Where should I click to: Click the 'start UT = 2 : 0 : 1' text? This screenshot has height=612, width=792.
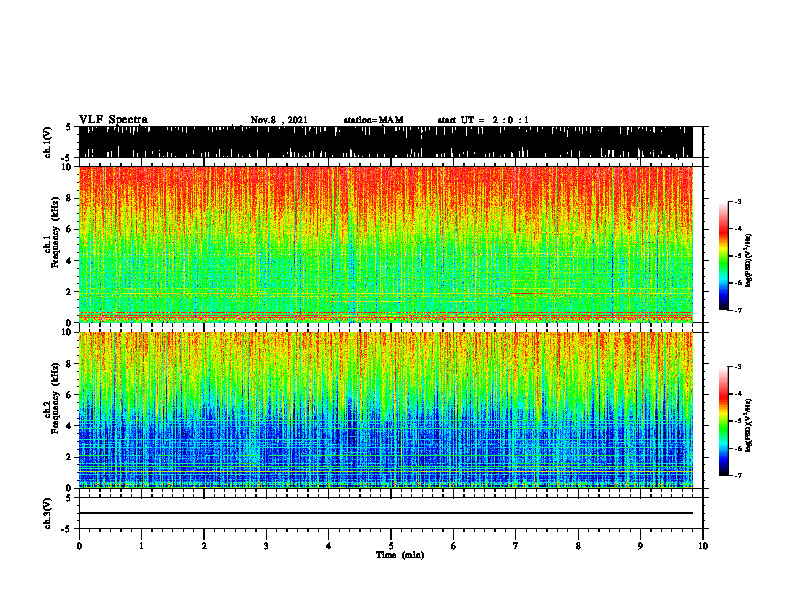tap(483, 120)
